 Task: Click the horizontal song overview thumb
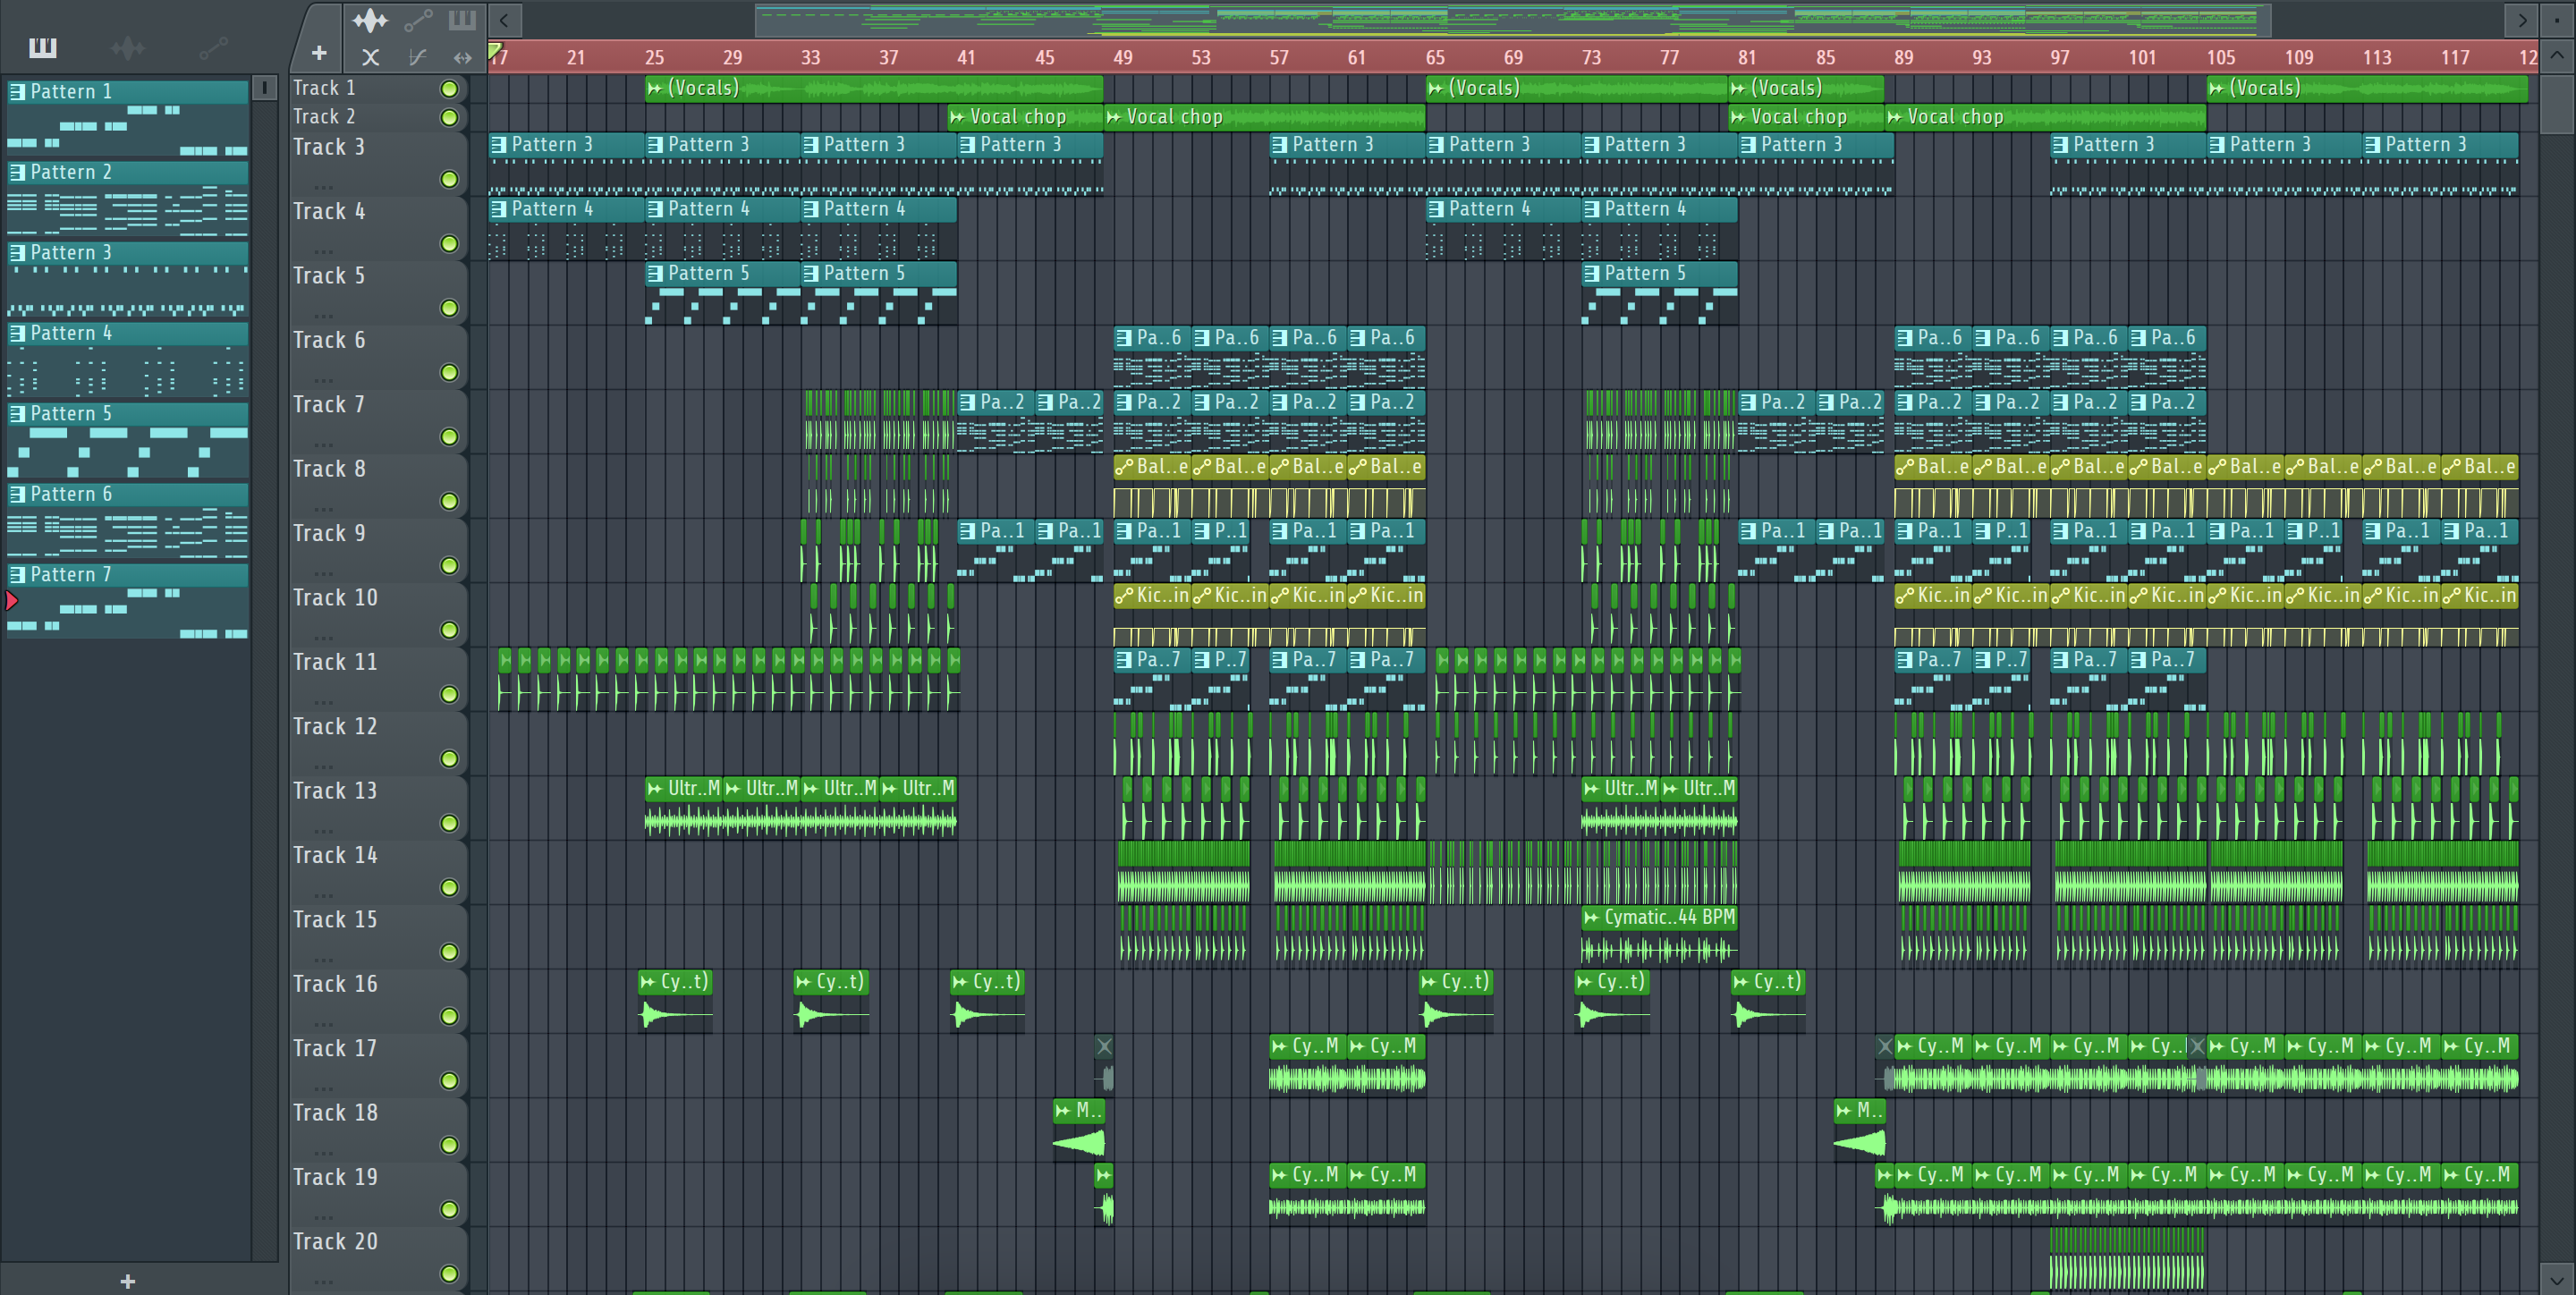click(1513, 20)
